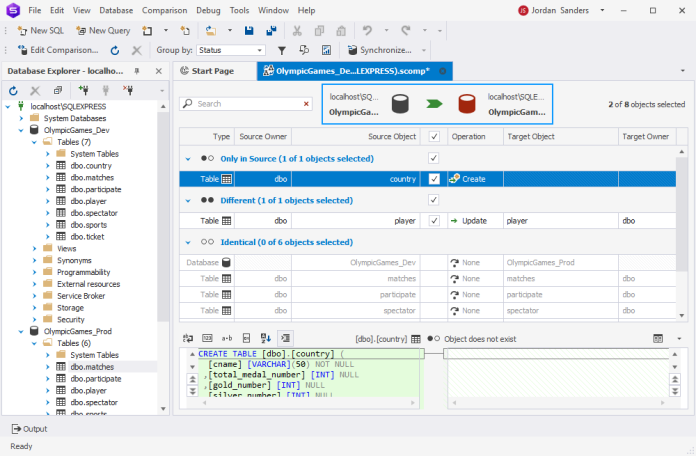Click the comparison report icon before Synchronize

[326, 50]
